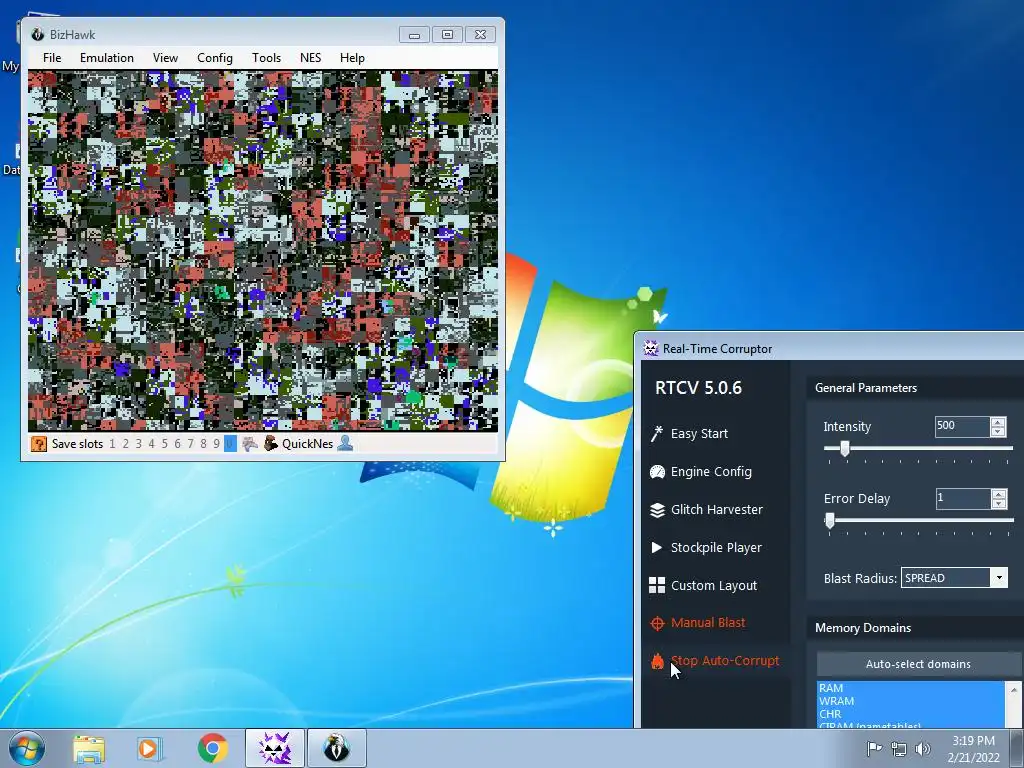This screenshot has height=768, width=1024.
Task: Select save slot 5 in BizHawk
Action: pyautogui.click(x=165, y=443)
